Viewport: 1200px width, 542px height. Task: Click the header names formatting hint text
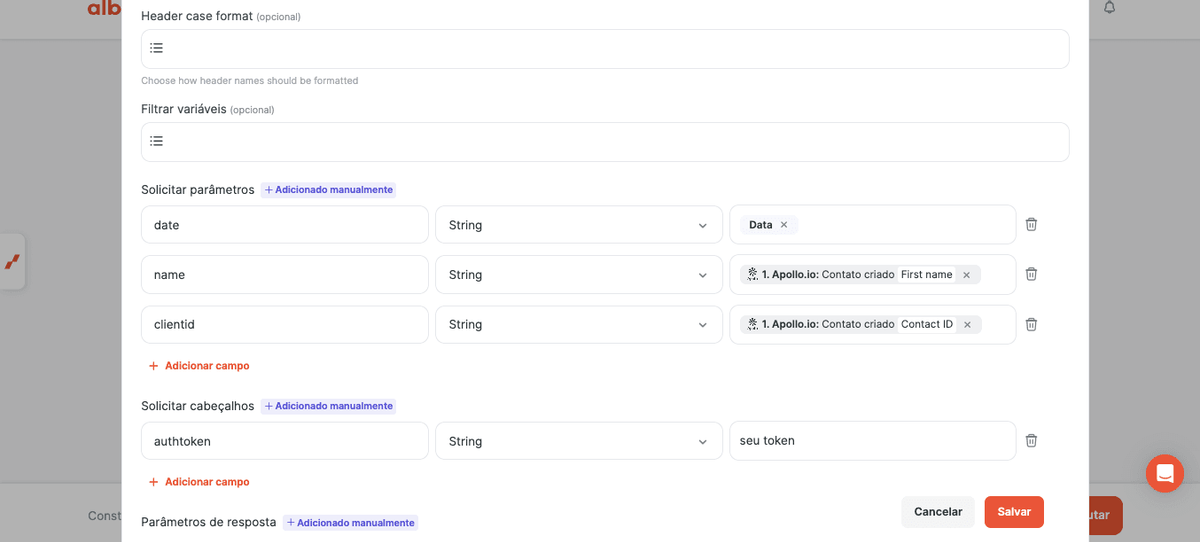(x=250, y=81)
